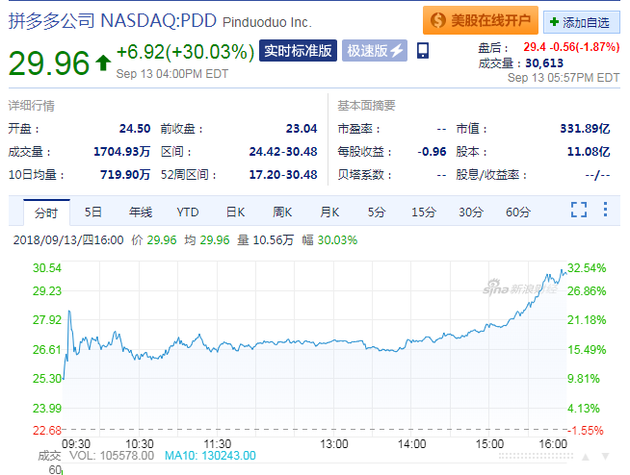Click the 拼多多公司 NASDAQ:PDD title
This screenshot has width=630, height=475.
tap(112, 21)
